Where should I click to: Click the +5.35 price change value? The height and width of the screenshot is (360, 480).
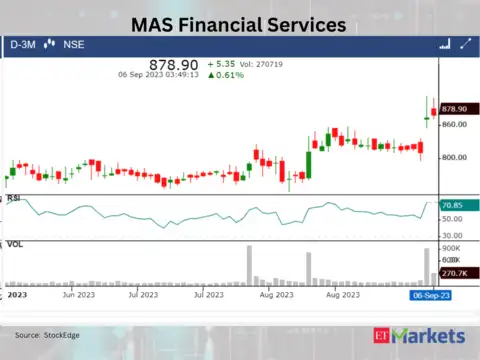pos(221,64)
